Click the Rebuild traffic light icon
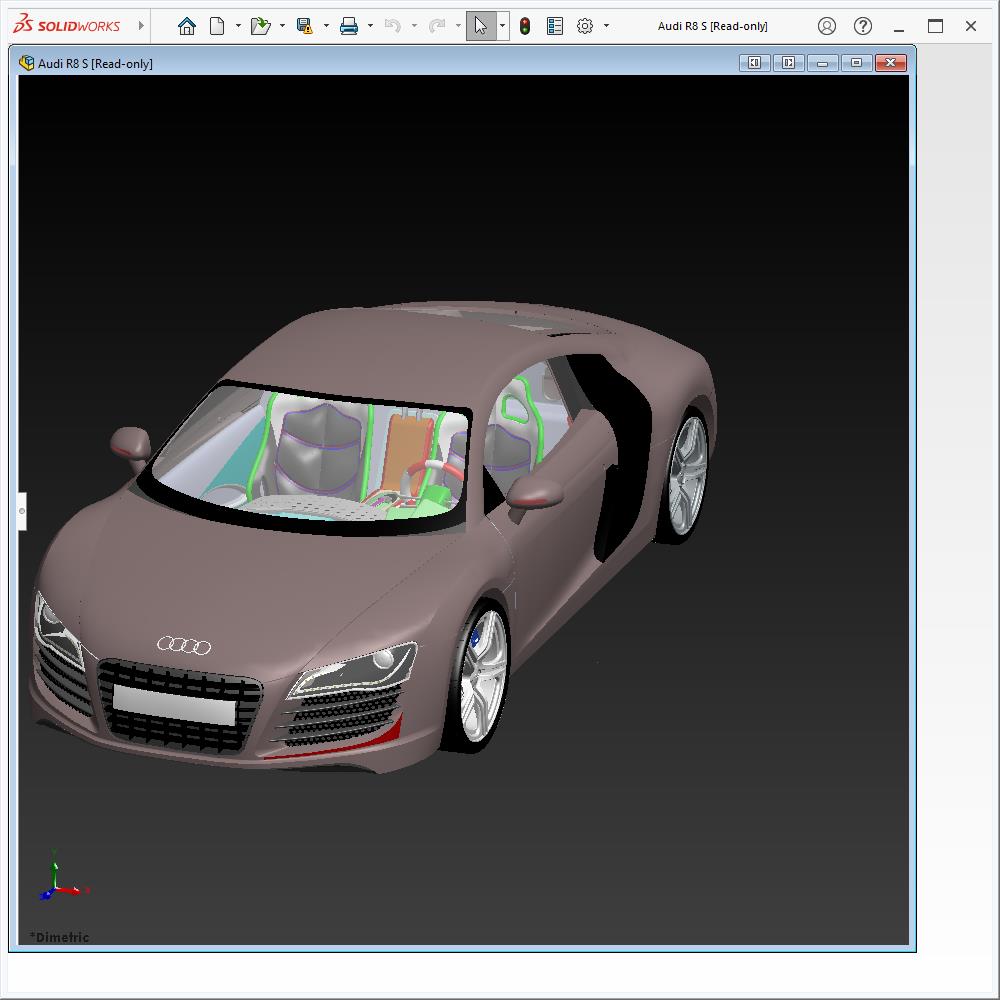Viewport: 1000px width, 1000px height. point(525,26)
